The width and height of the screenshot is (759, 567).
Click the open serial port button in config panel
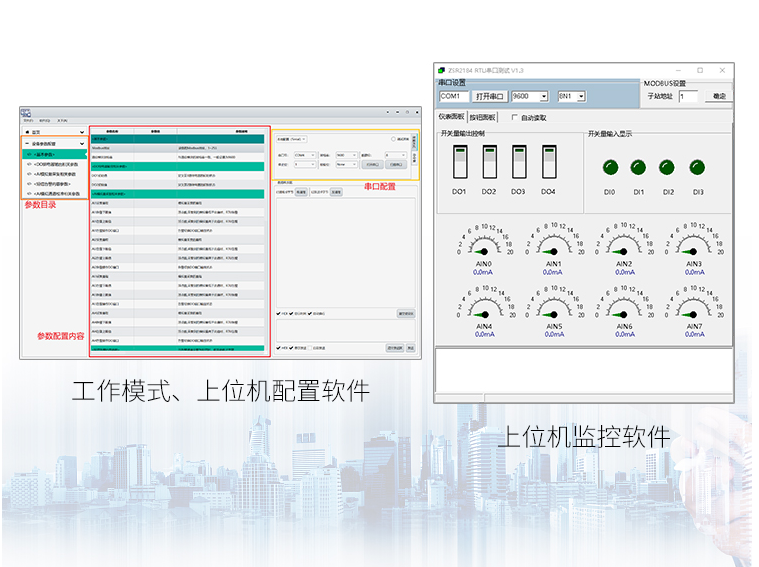(372, 165)
